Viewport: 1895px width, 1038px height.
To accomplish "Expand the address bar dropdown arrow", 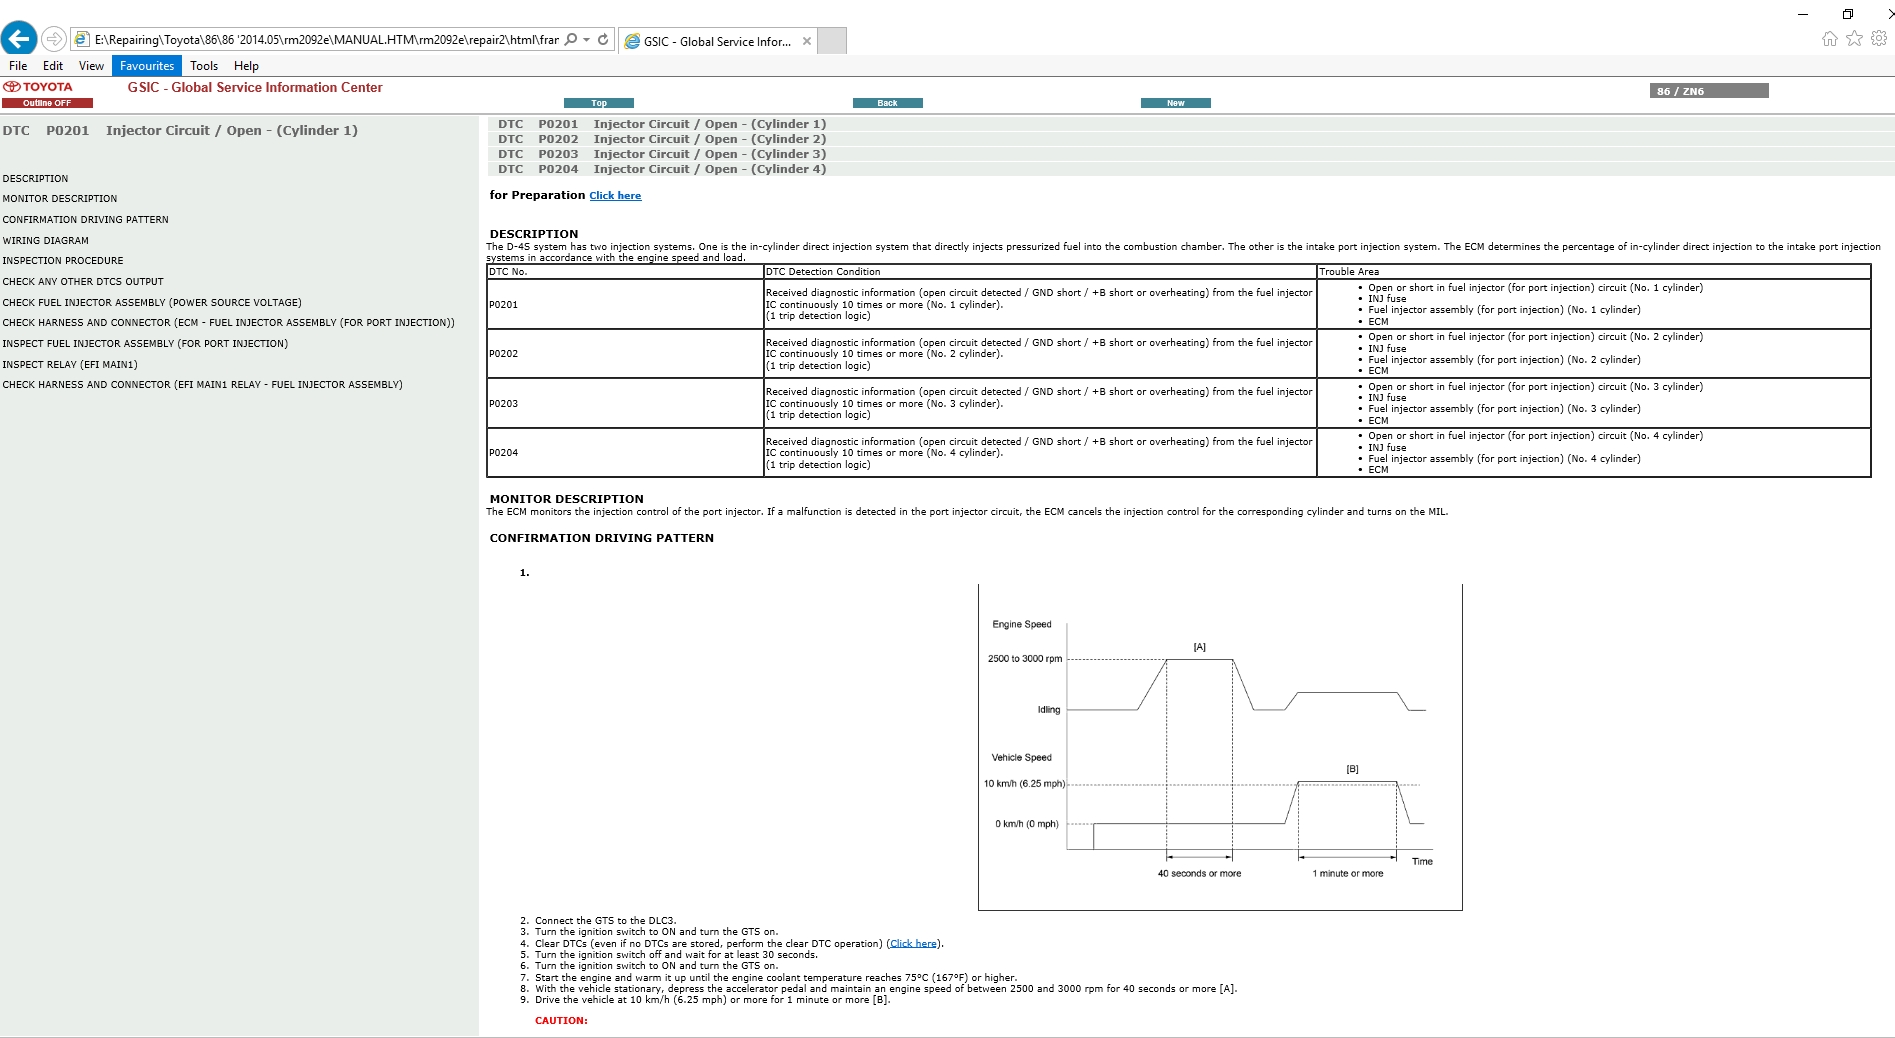I will [586, 40].
